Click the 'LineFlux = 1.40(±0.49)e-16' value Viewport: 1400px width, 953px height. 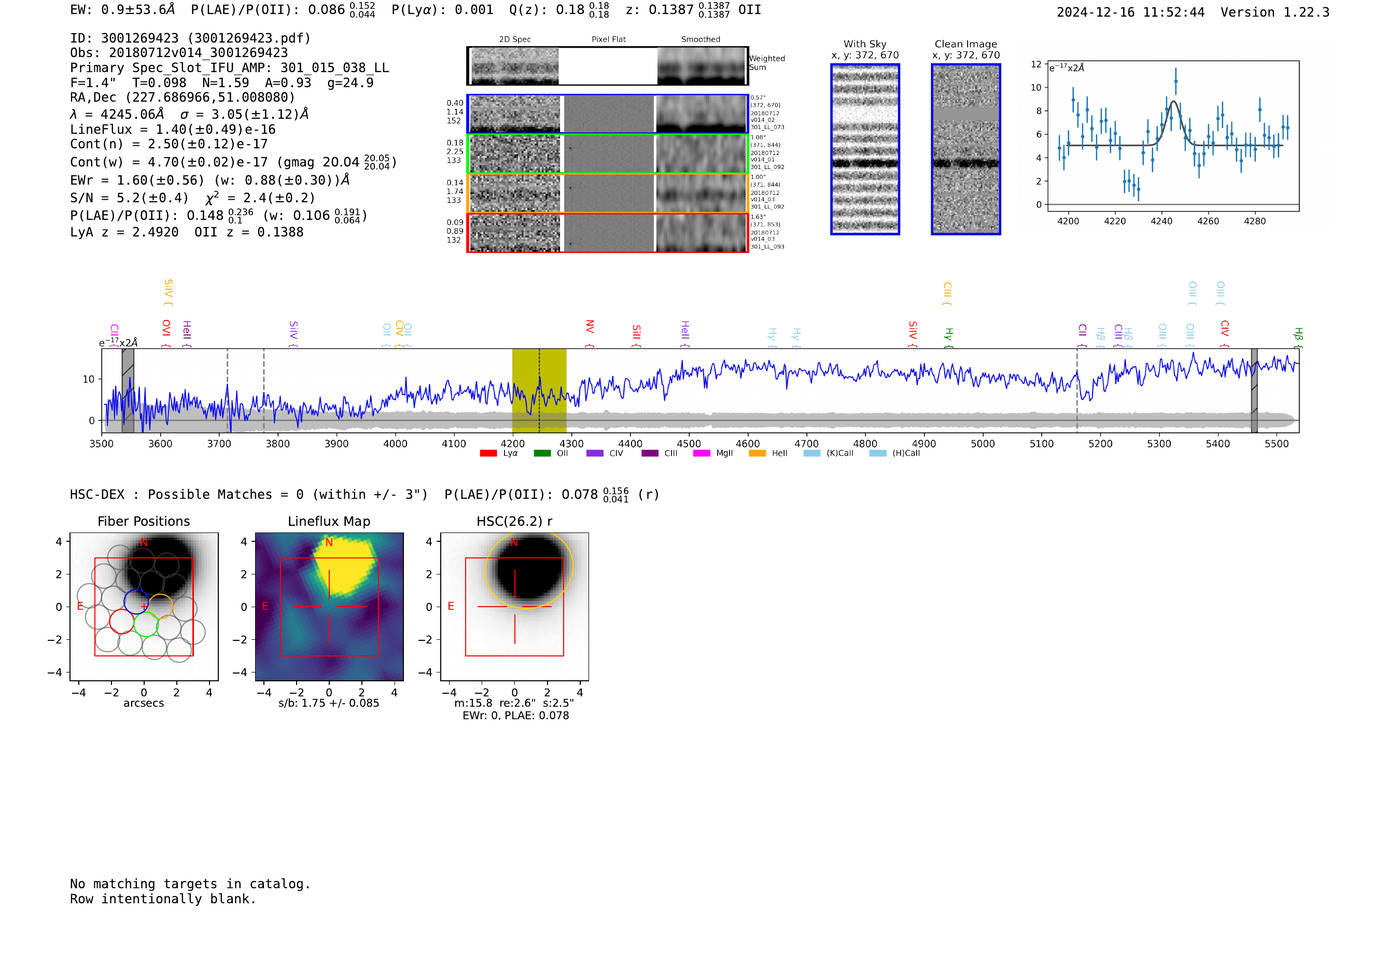pyautogui.click(x=173, y=129)
